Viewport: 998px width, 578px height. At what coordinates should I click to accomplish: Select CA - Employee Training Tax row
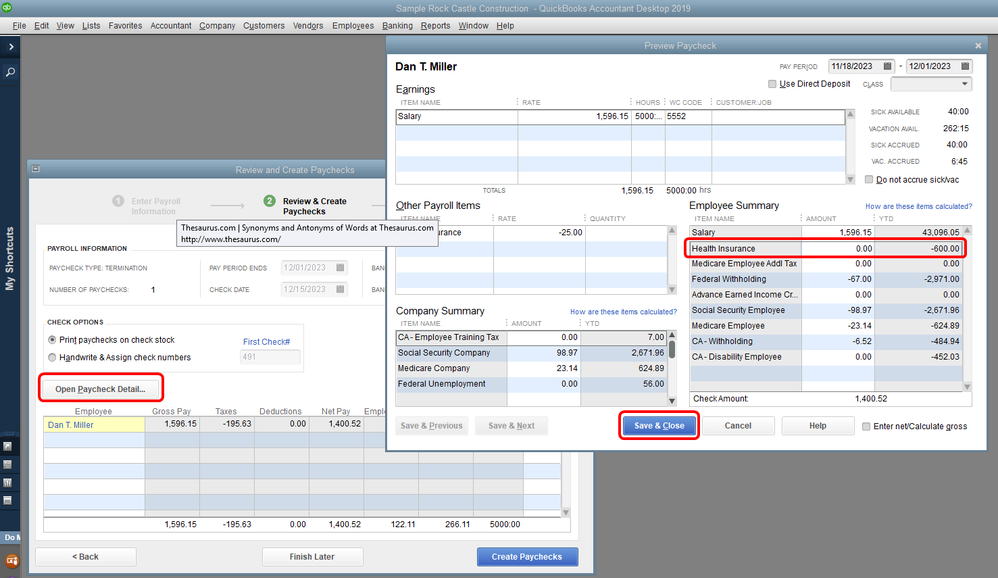pos(531,337)
